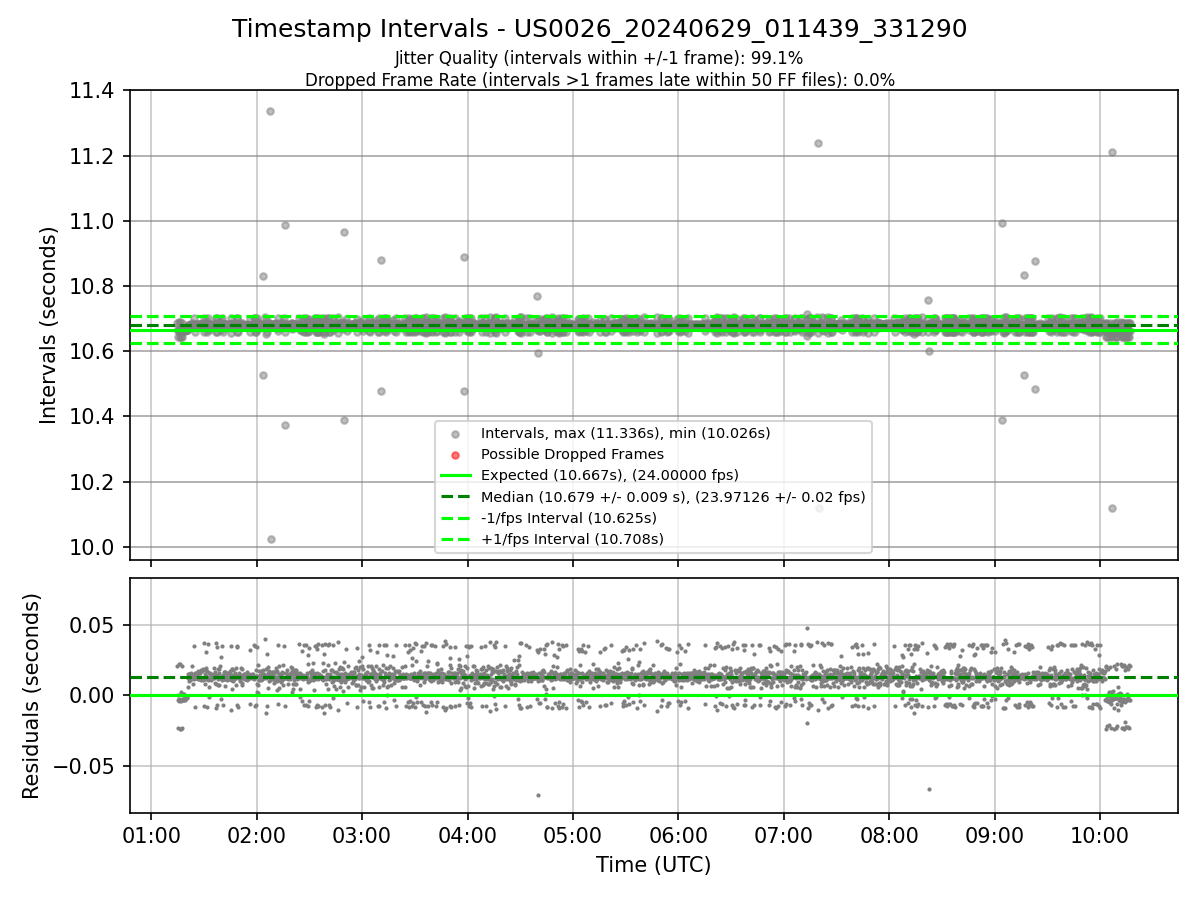Click the red 'Possible Dropped Frames' legend marker
1200x900 pixels.
point(455,455)
